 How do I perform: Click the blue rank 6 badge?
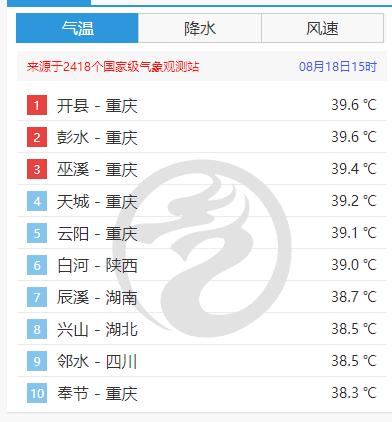(x=37, y=265)
